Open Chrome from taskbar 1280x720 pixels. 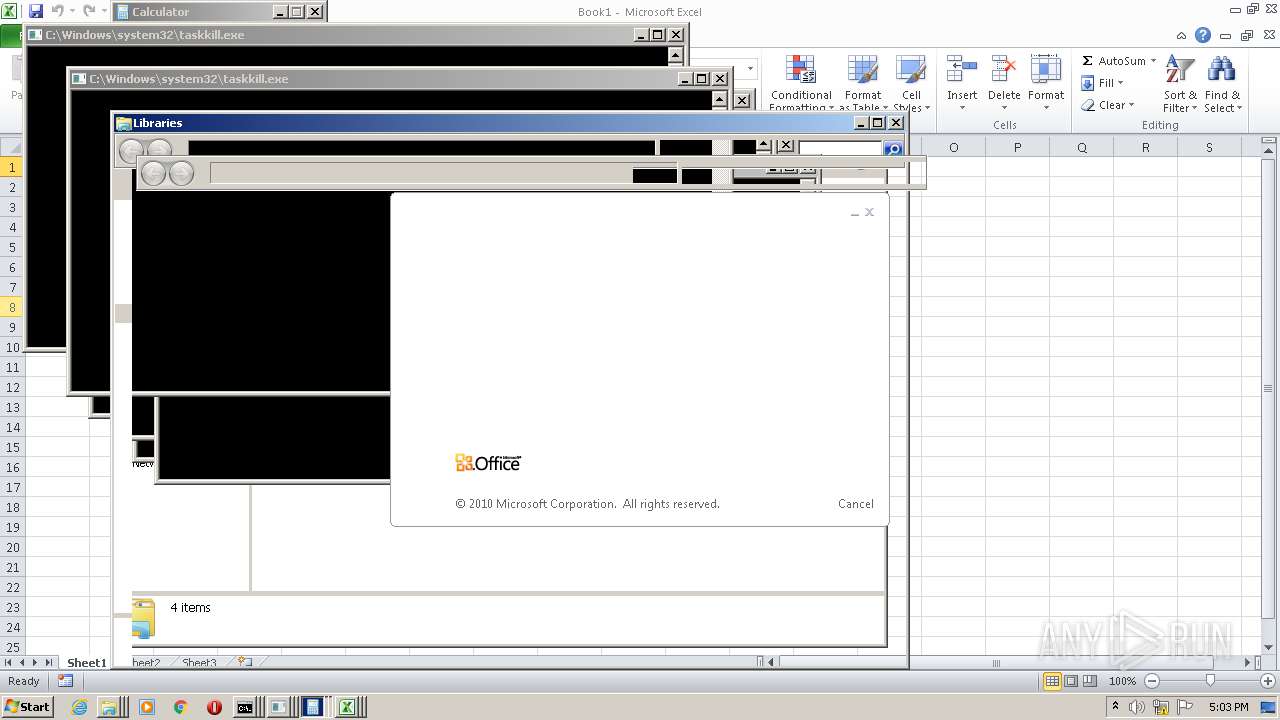pos(180,707)
